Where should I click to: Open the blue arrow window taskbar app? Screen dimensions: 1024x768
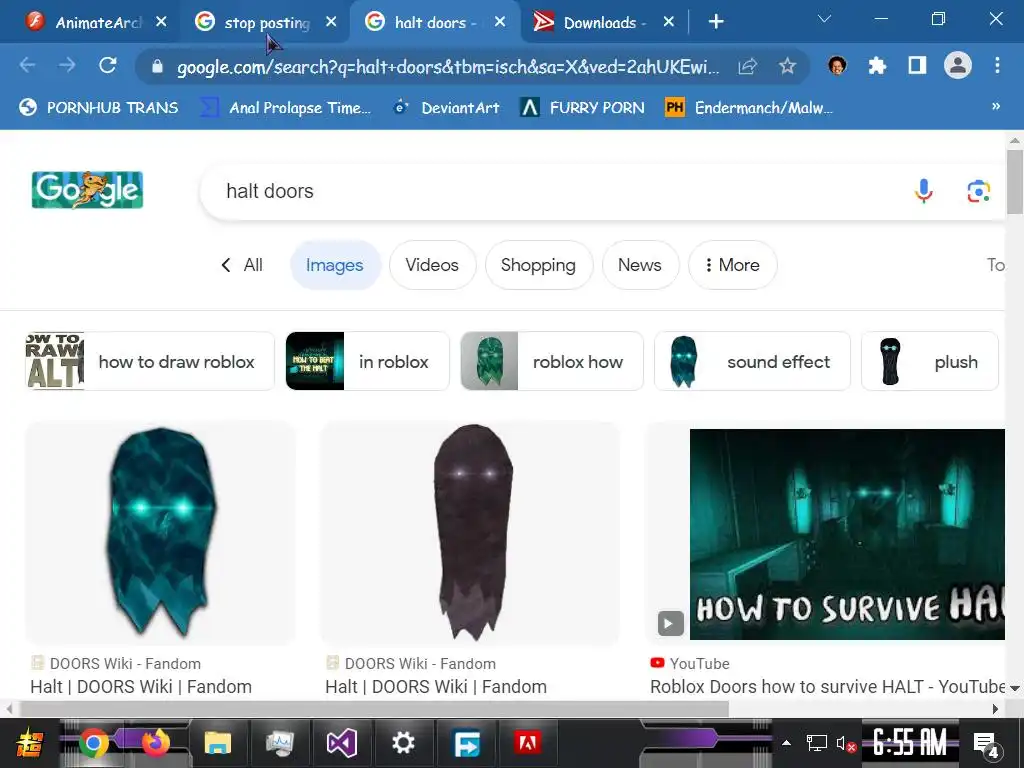(466, 743)
